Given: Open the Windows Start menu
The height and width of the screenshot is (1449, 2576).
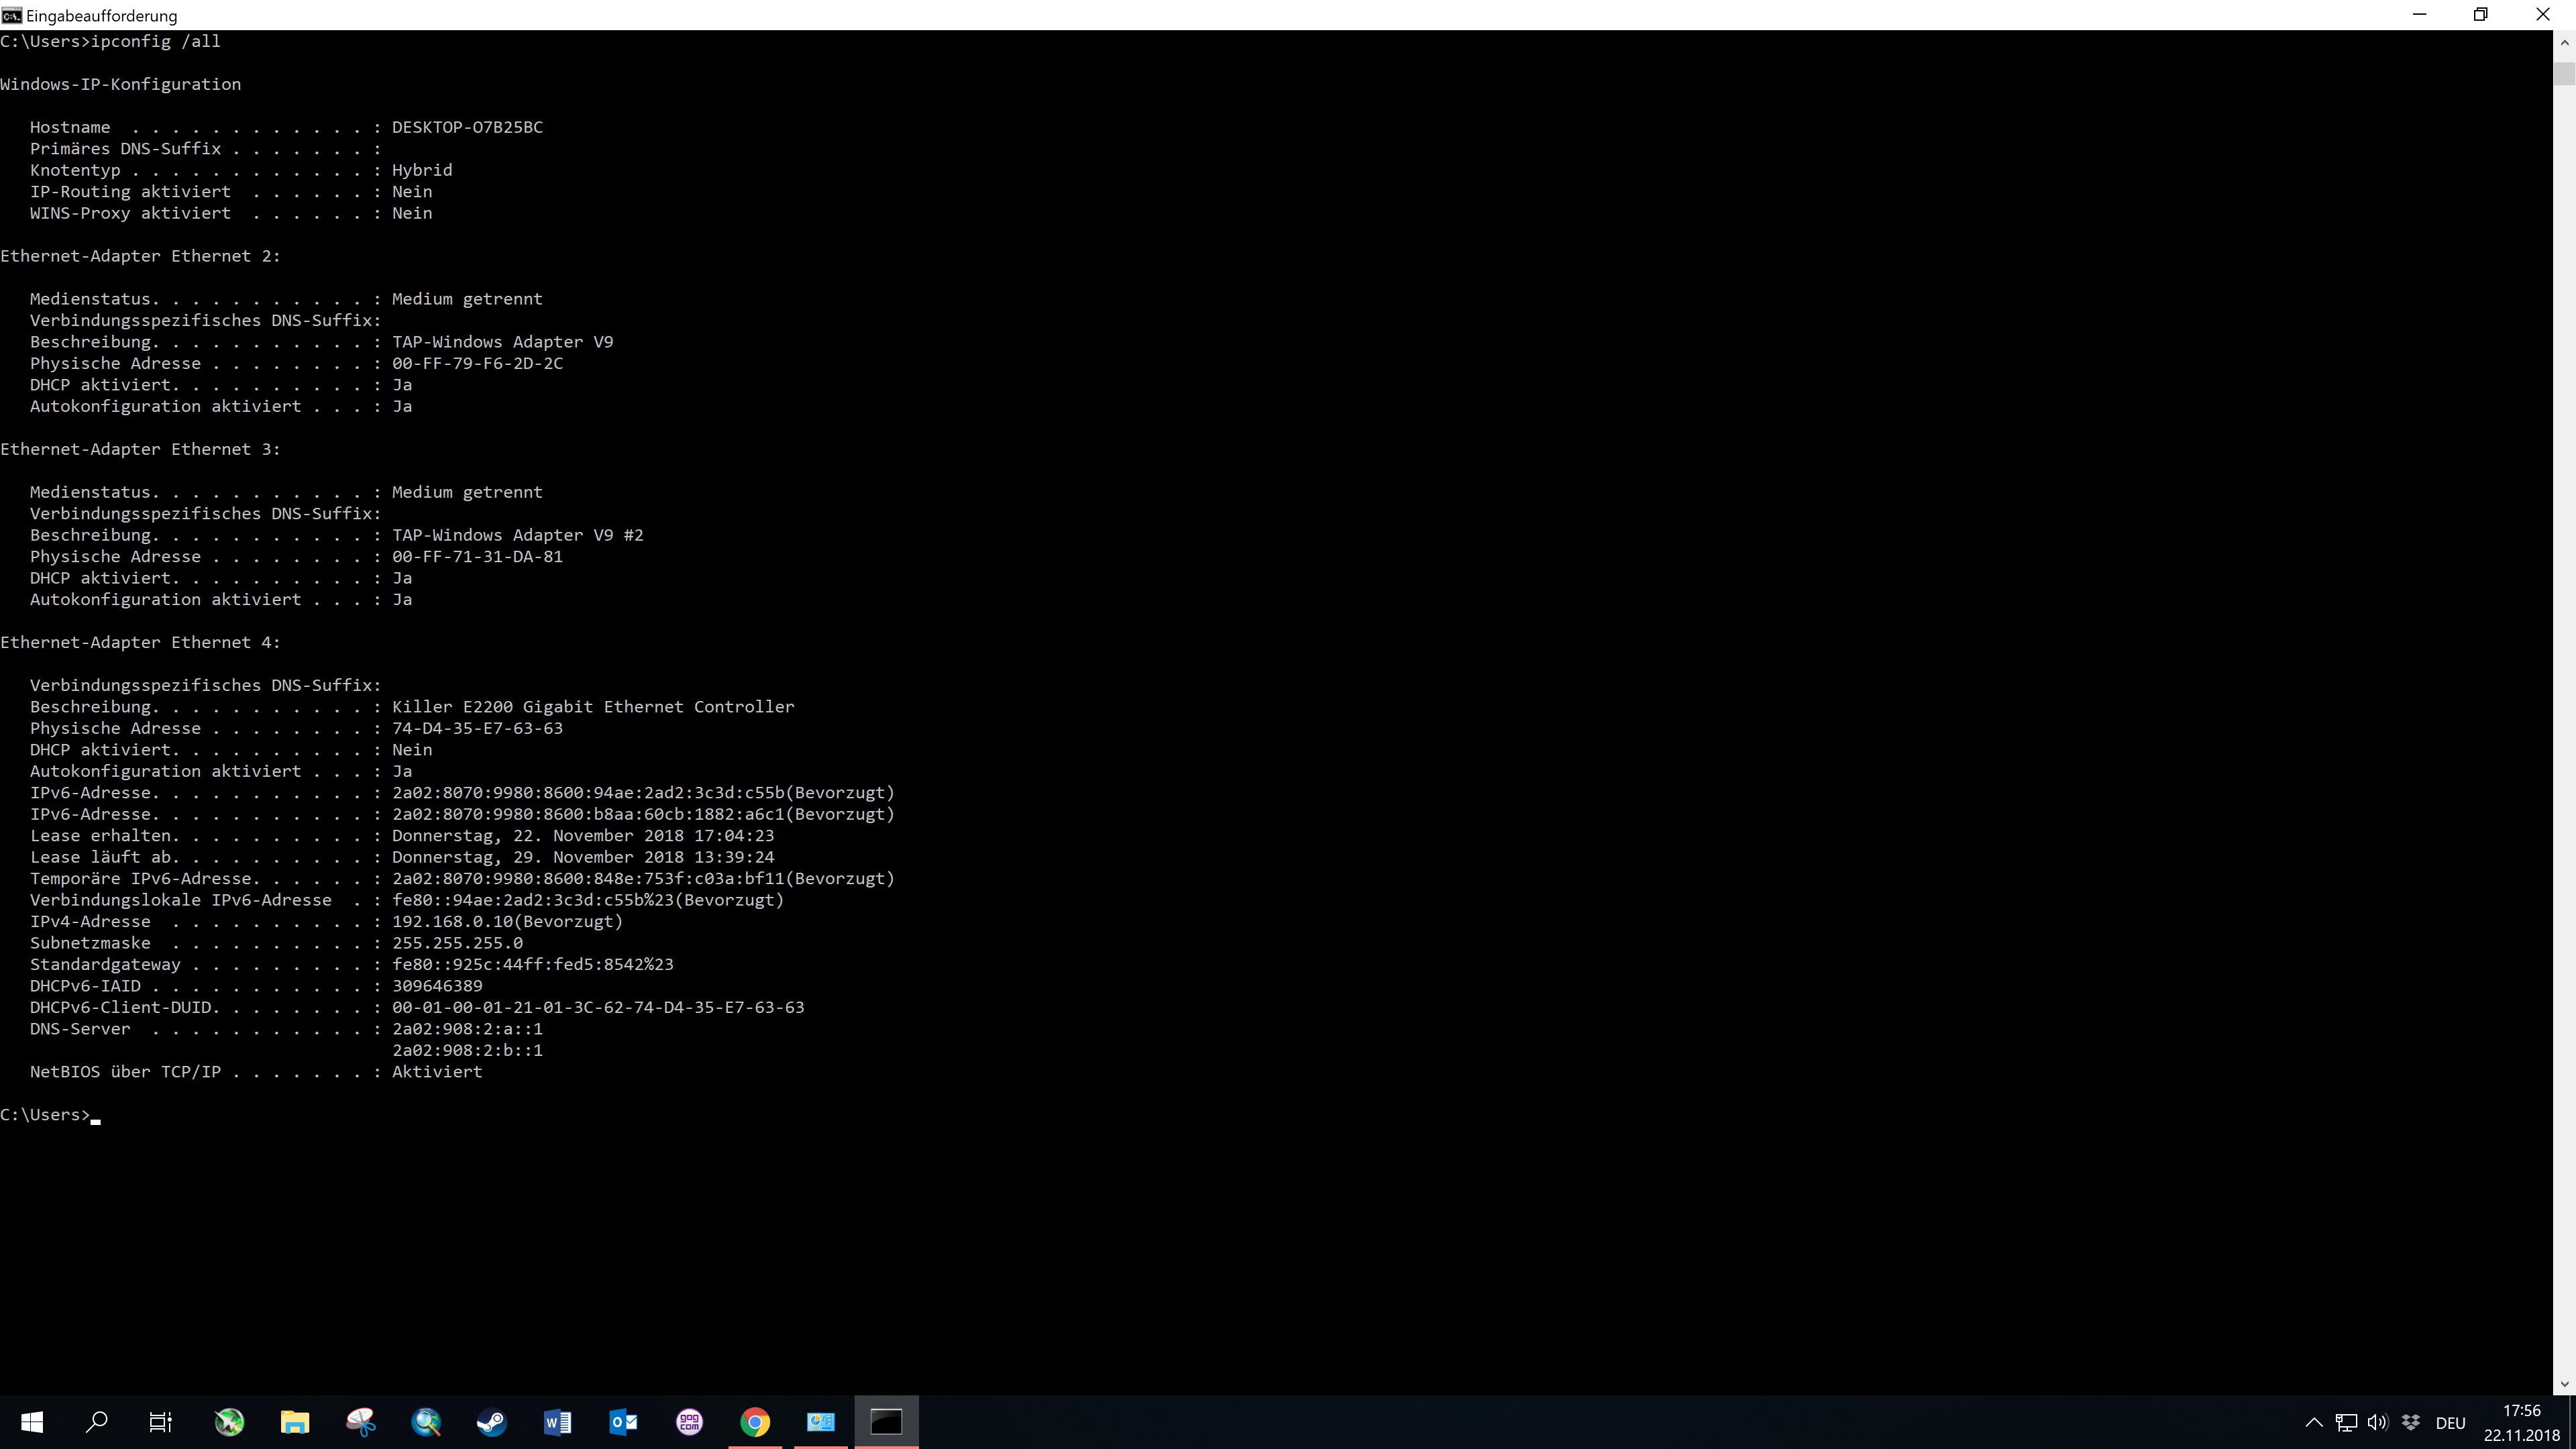Looking at the screenshot, I should tap(32, 1422).
